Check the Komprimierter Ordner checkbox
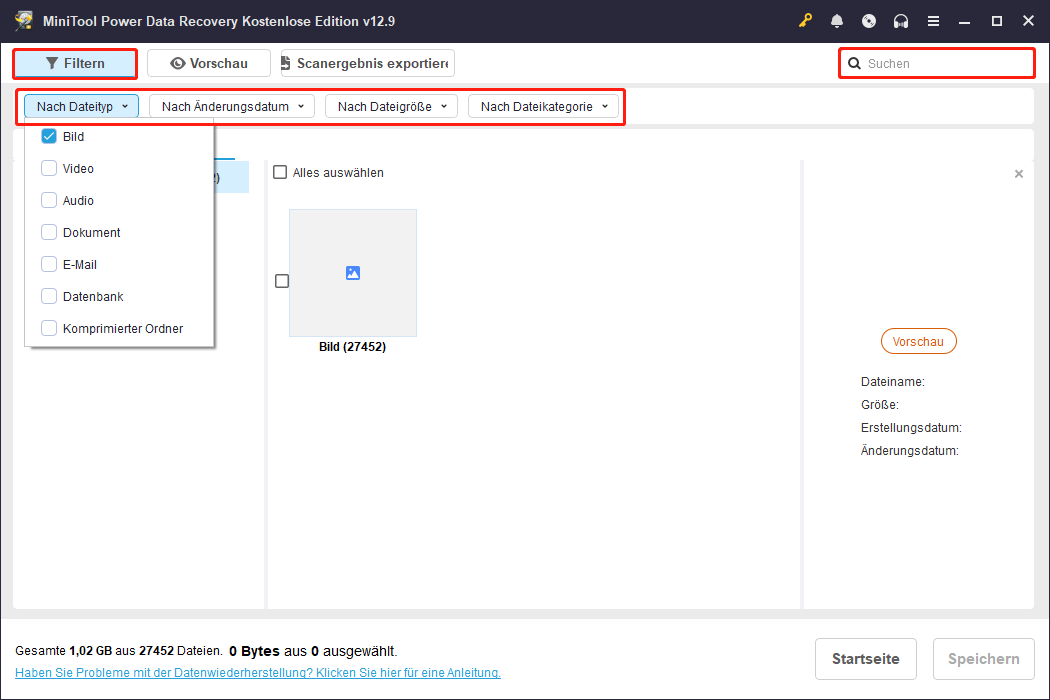Image resolution: width=1050 pixels, height=700 pixels. 49,328
